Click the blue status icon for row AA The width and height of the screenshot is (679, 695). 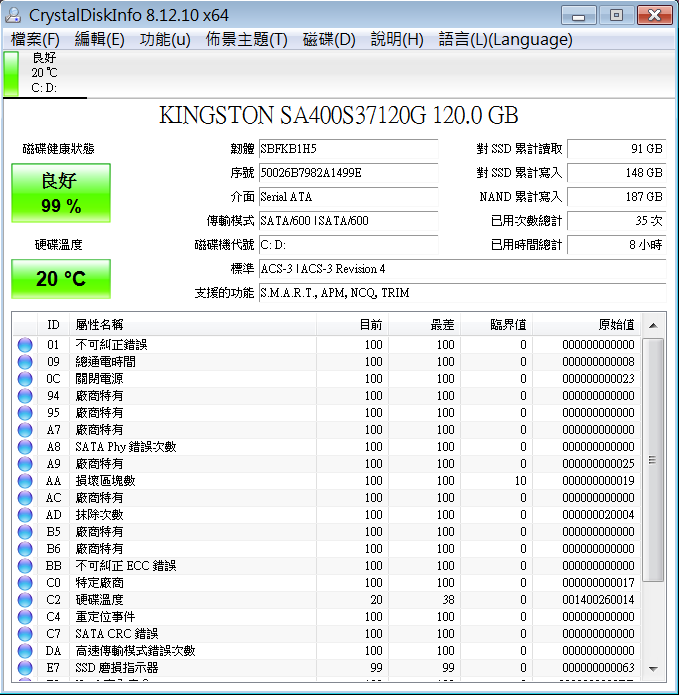point(25,480)
